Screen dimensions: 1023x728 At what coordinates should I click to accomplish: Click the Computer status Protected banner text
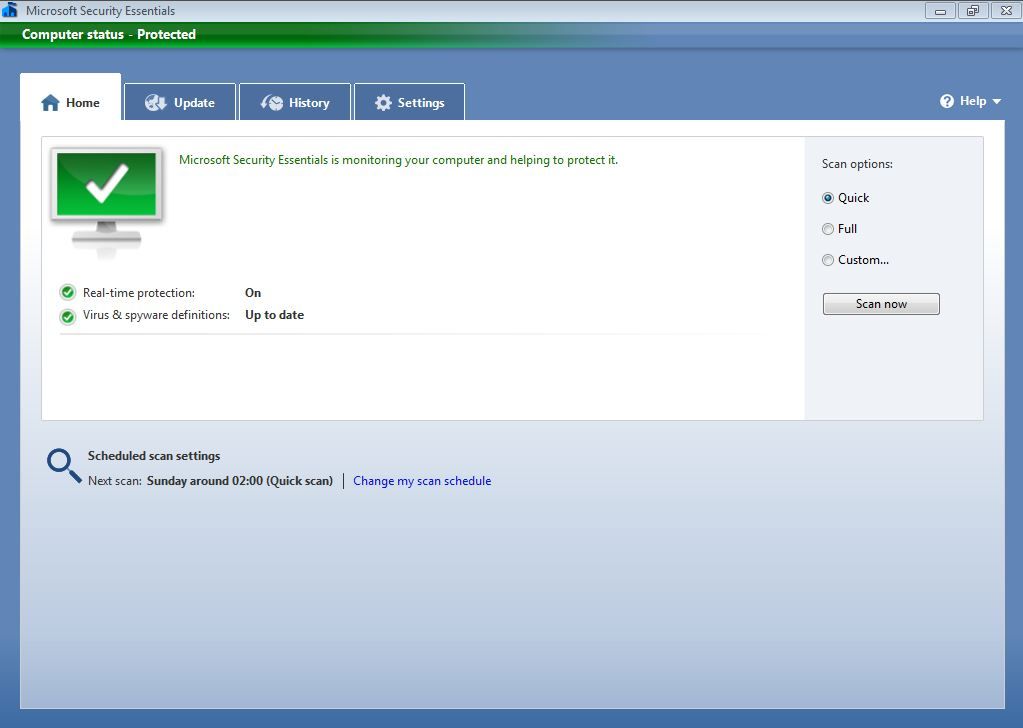(x=109, y=35)
